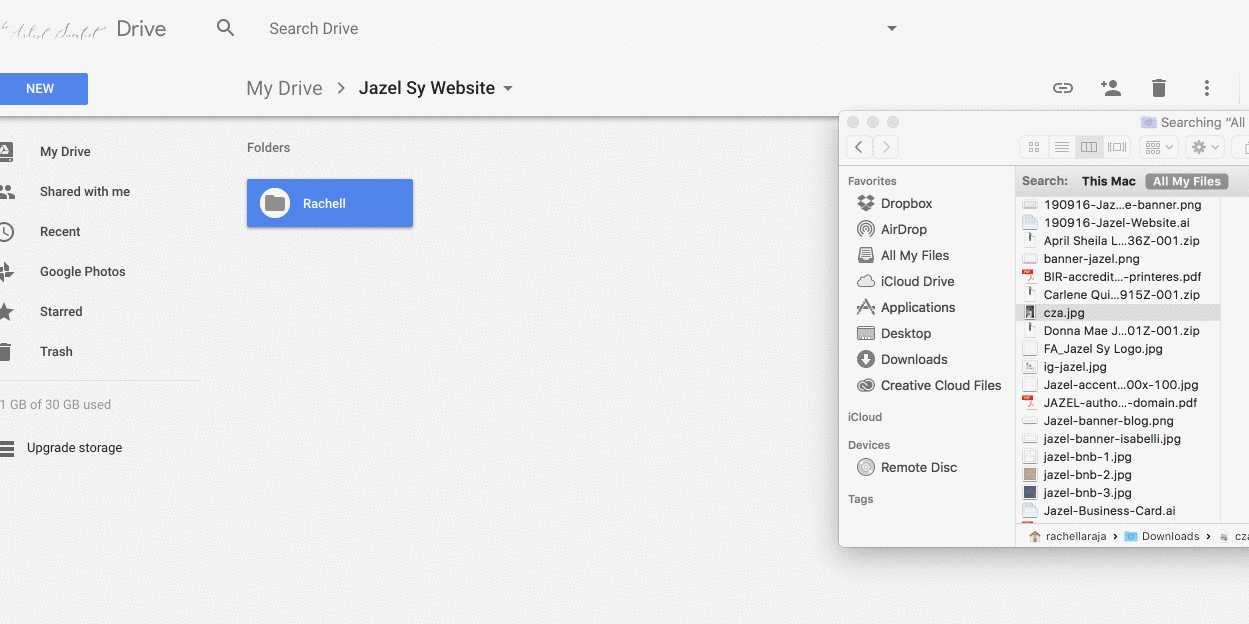
Task: Click iCloud Drive cloud icon in Finder
Action: [x=866, y=281]
